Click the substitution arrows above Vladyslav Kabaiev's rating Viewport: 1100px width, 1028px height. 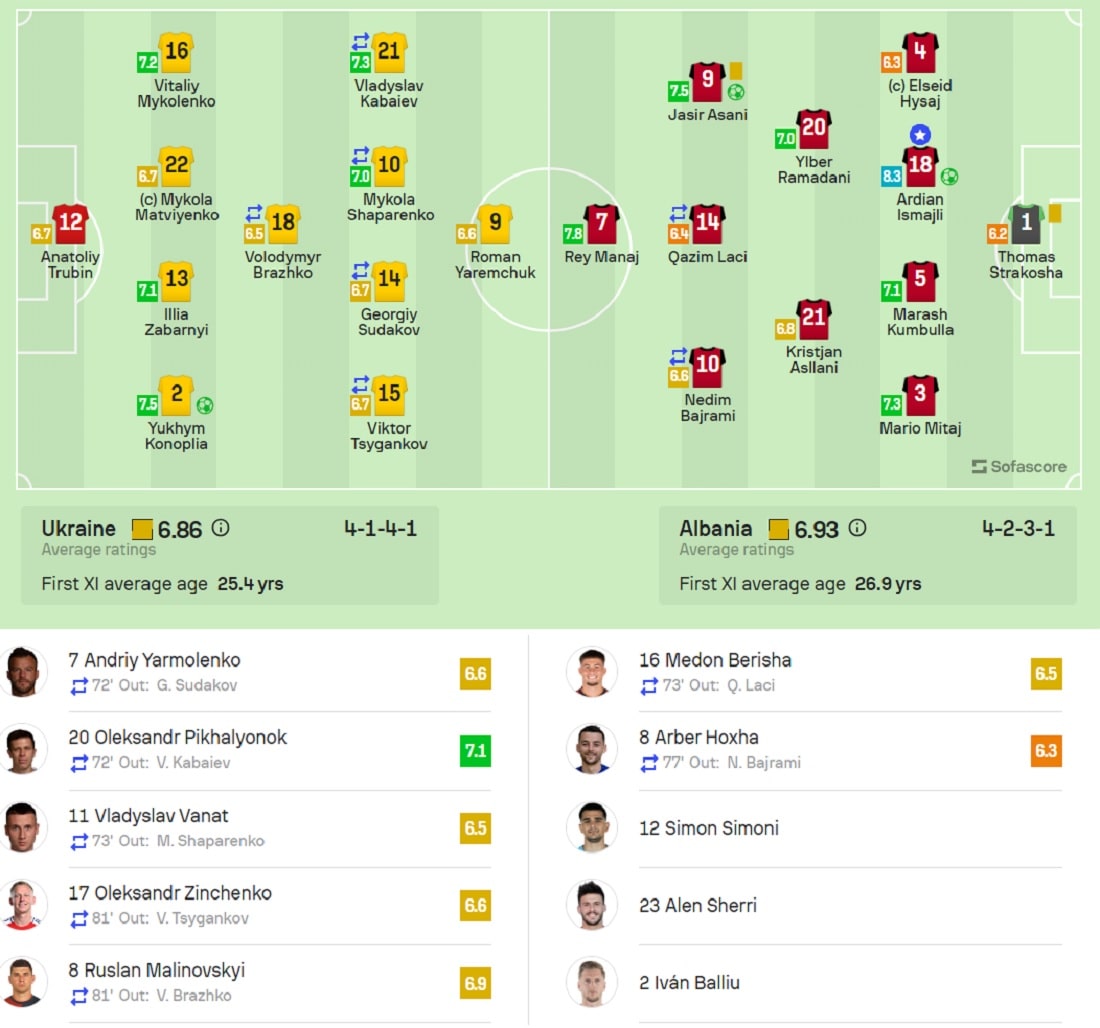(x=361, y=42)
